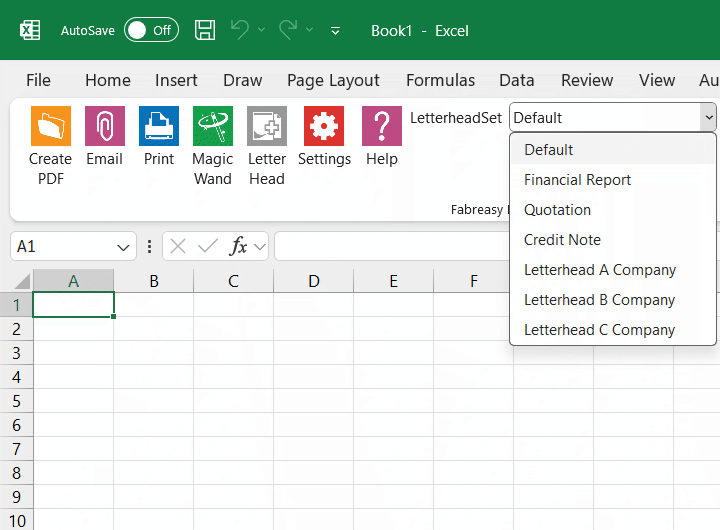Open the Letter Head tool
The image size is (720, 530).
(x=266, y=127)
